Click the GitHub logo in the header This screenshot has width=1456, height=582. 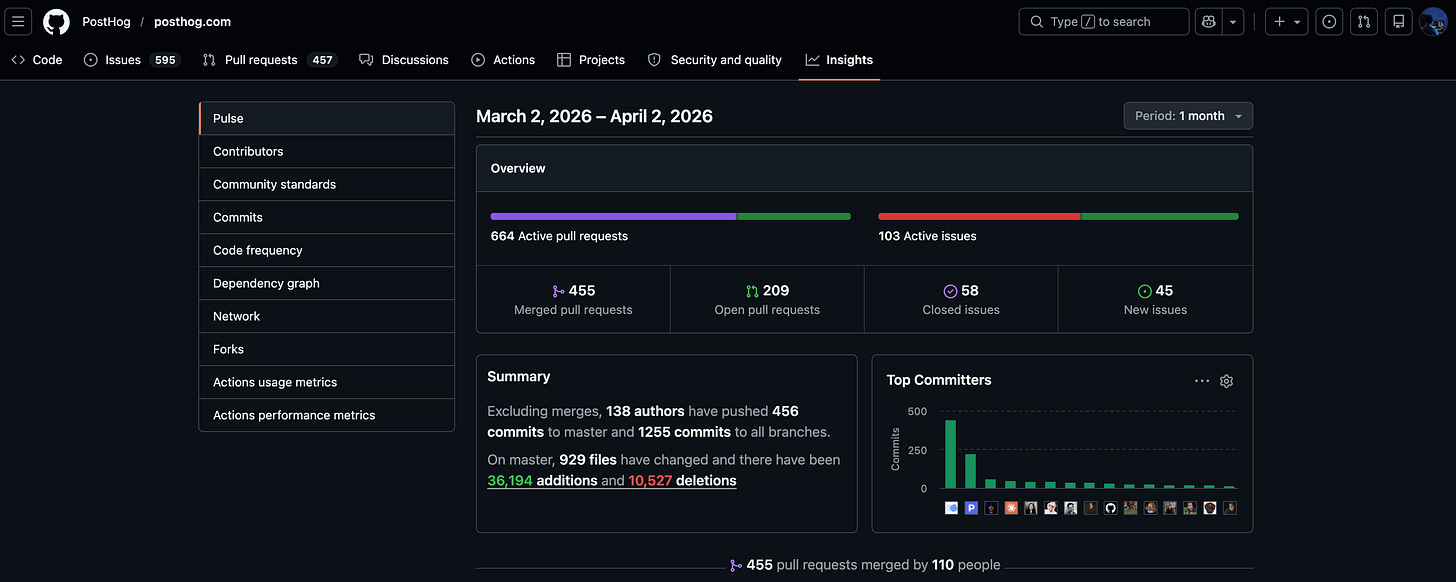(x=56, y=21)
